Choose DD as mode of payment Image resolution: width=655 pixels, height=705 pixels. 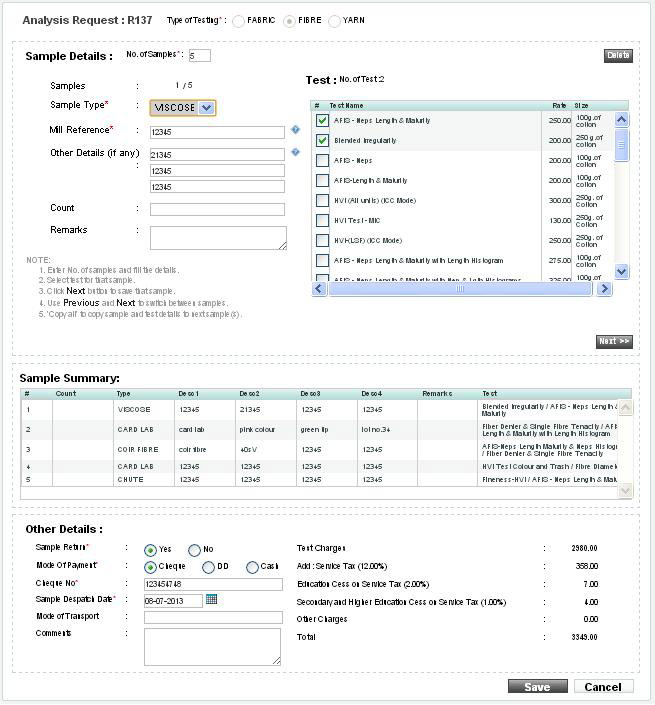coord(208,567)
